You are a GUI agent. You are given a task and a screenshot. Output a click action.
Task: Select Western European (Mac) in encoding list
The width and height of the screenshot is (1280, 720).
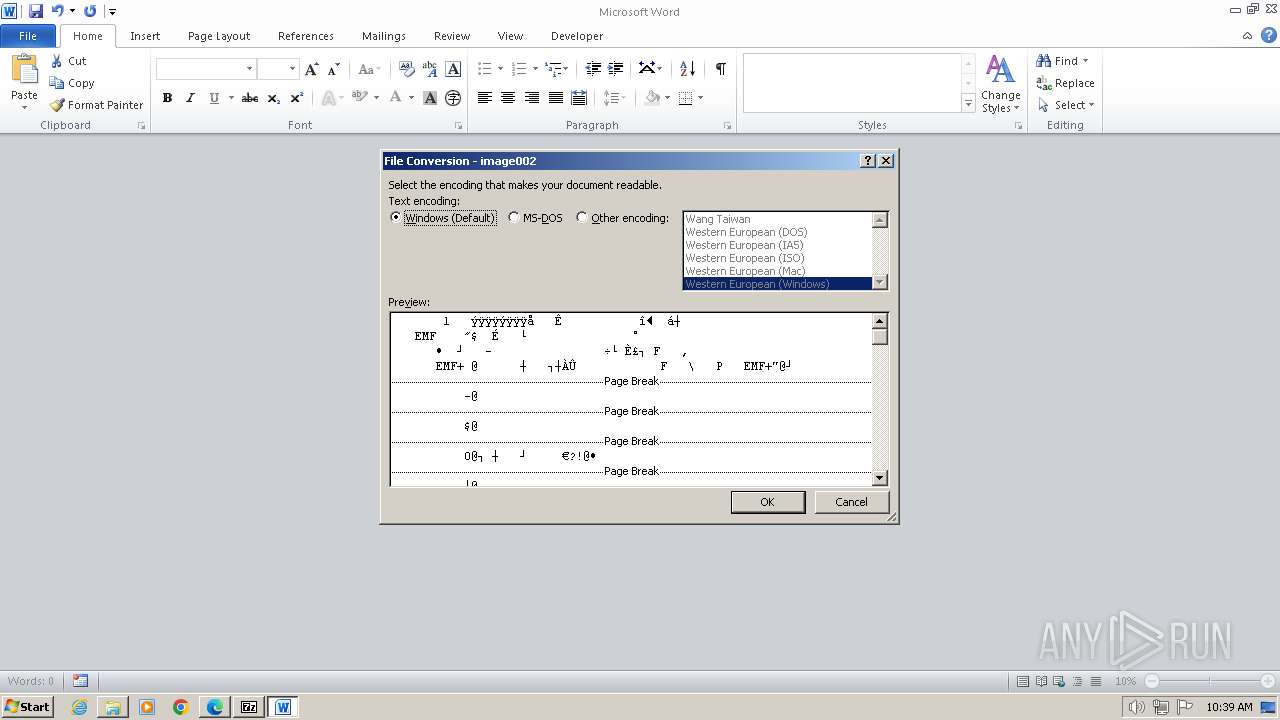tap(777, 271)
